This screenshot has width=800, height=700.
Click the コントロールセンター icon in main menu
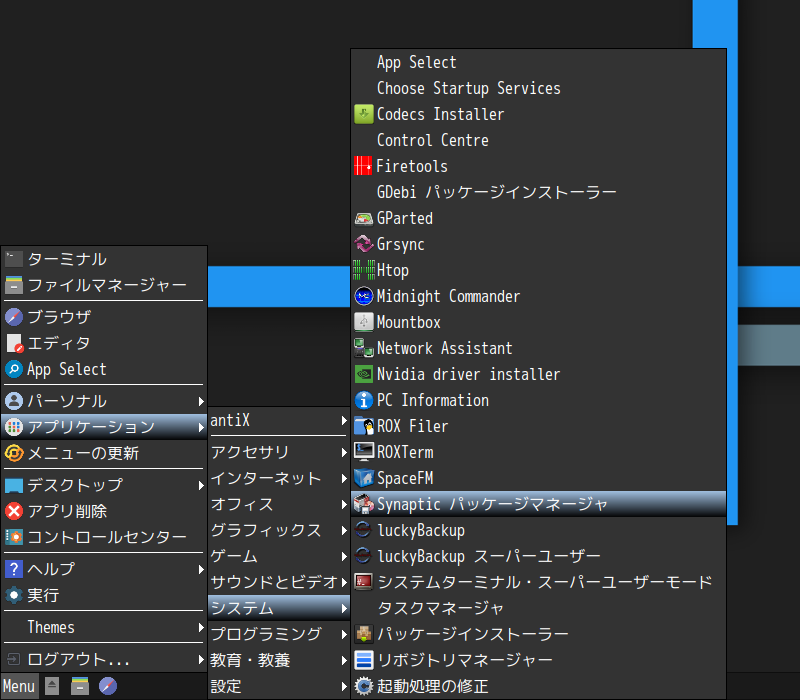tap(14, 537)
